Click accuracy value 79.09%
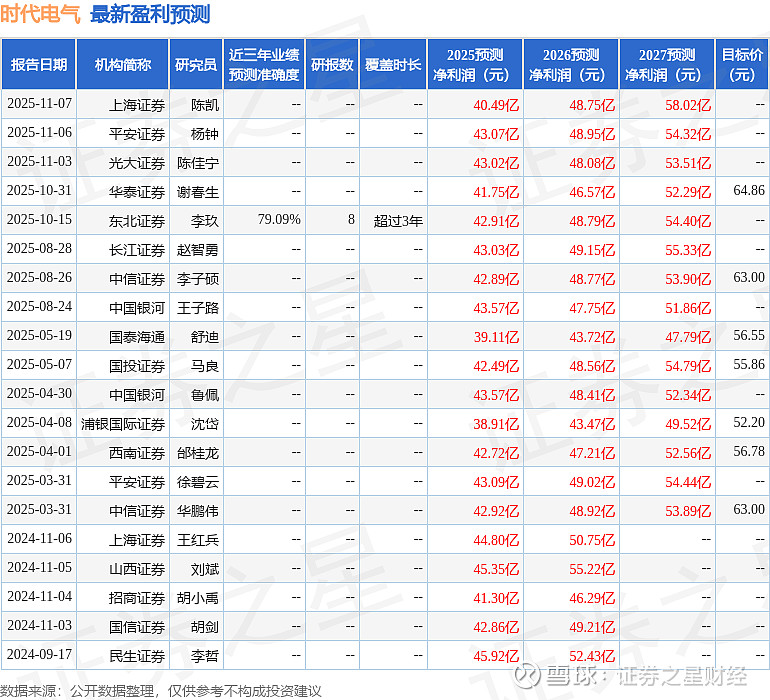The image size is (770, 700). [x=279, y=219]
